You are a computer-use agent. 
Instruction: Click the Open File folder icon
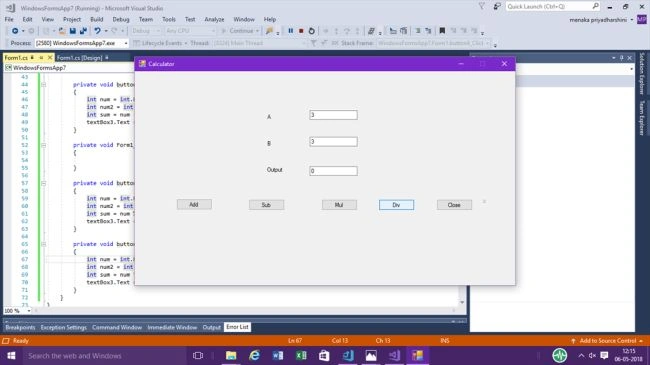62,31
